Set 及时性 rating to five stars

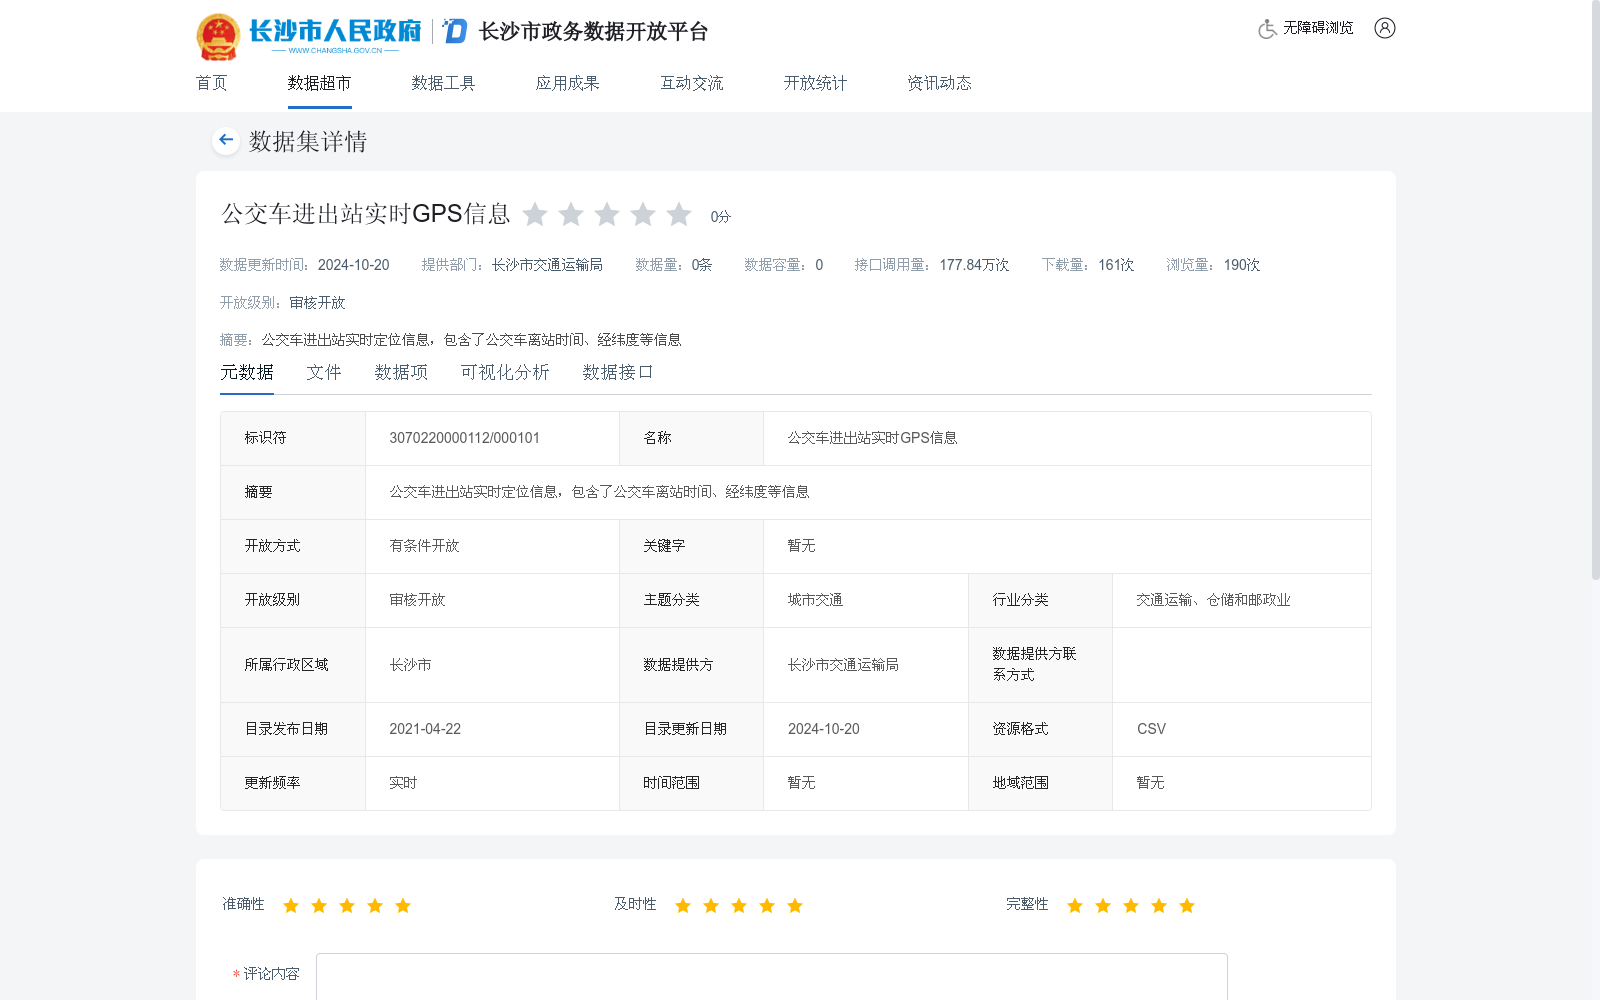(x=795, y=905)
